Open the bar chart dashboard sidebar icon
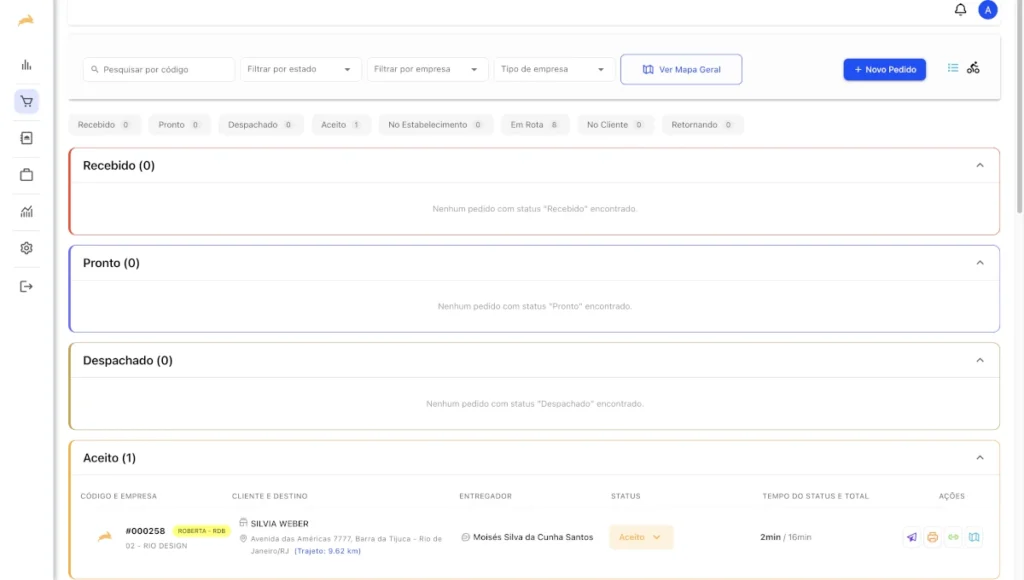 pos(26,65)
